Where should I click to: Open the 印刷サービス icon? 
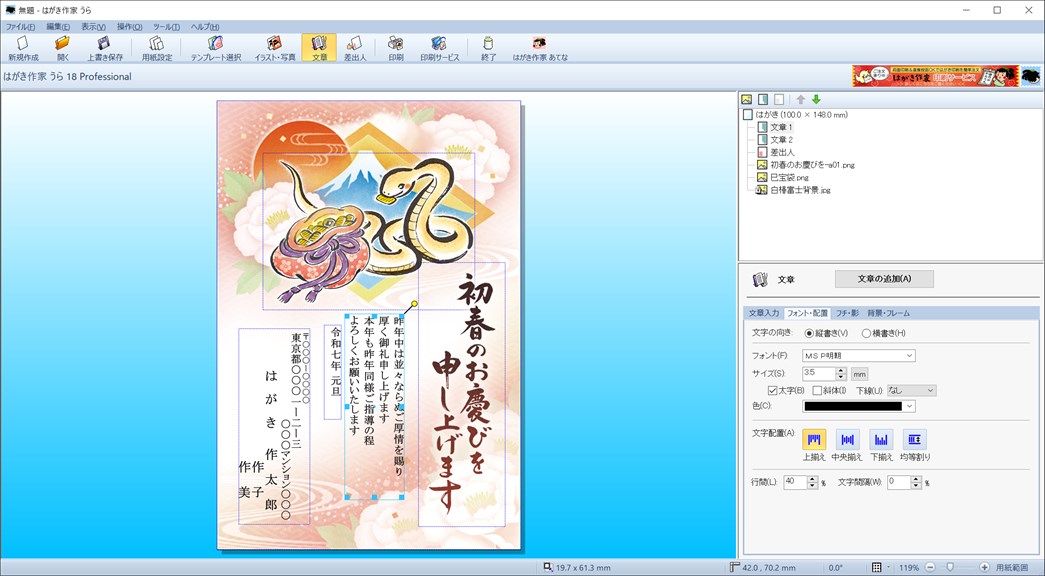[x=439, y=48]
